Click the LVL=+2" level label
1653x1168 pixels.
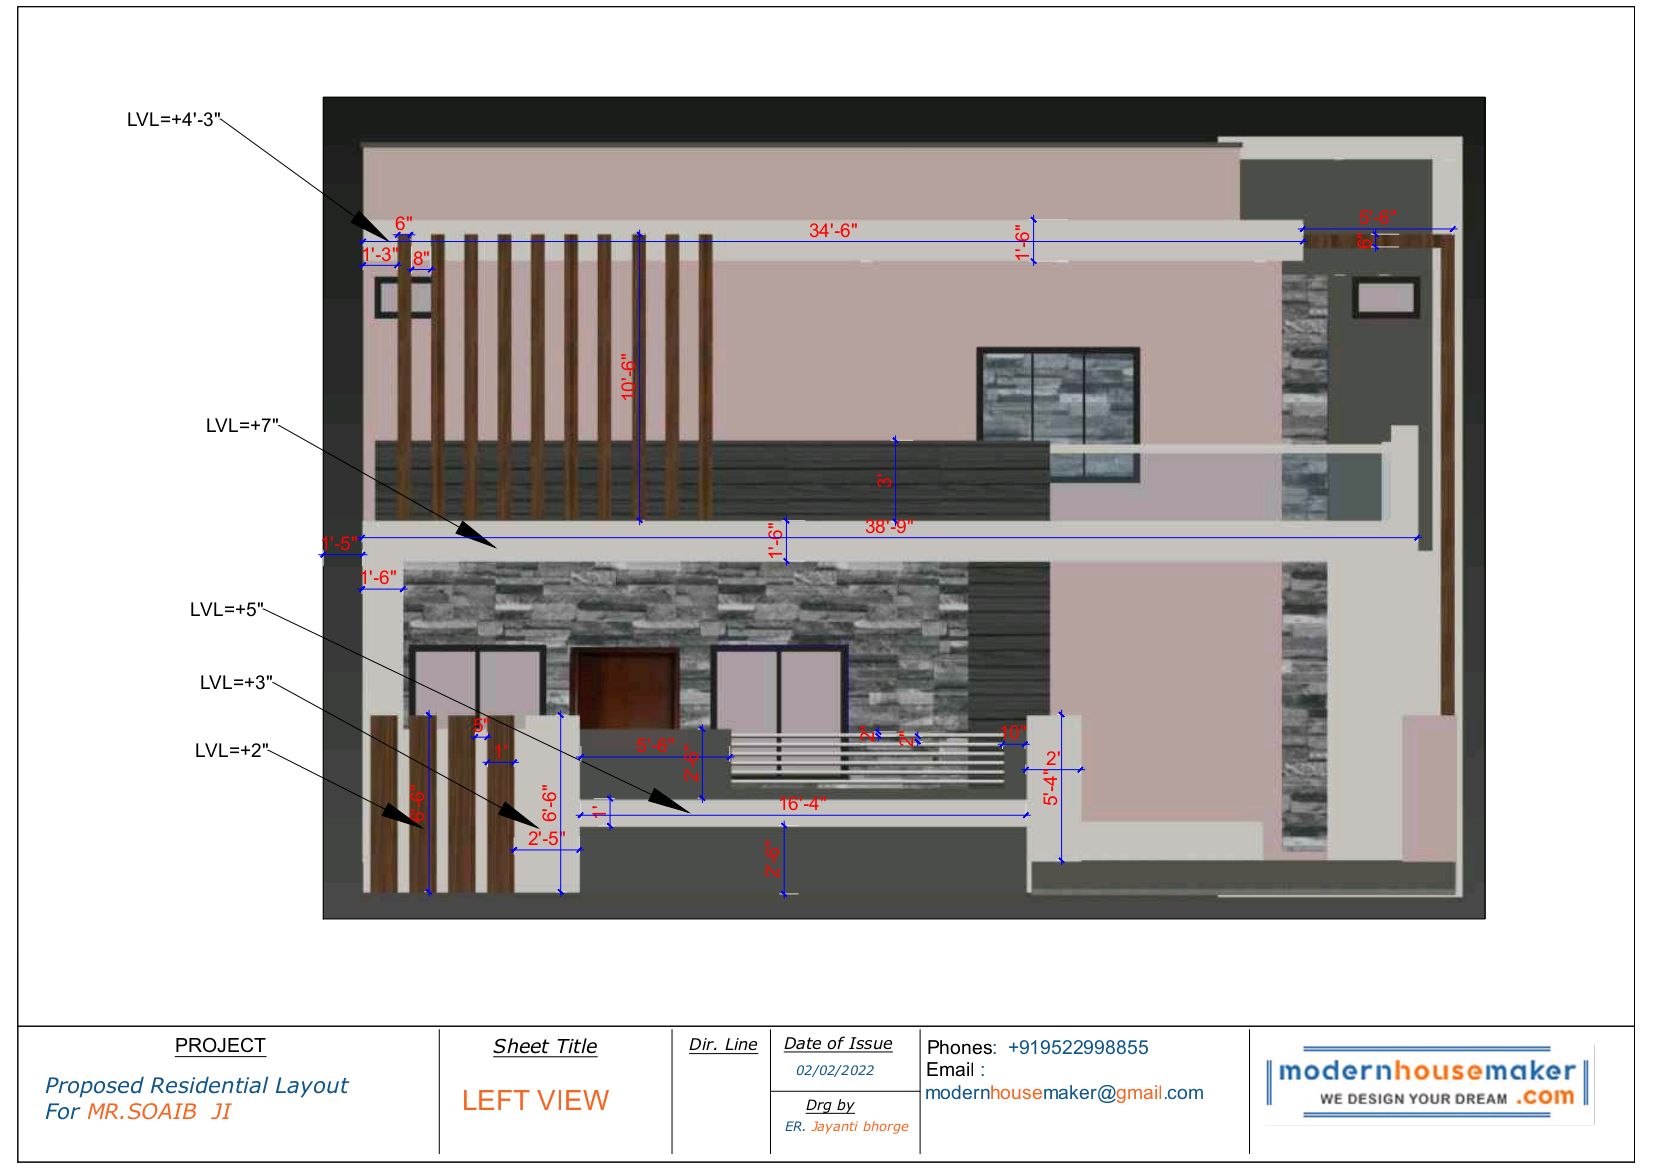(x=232, y=751)
